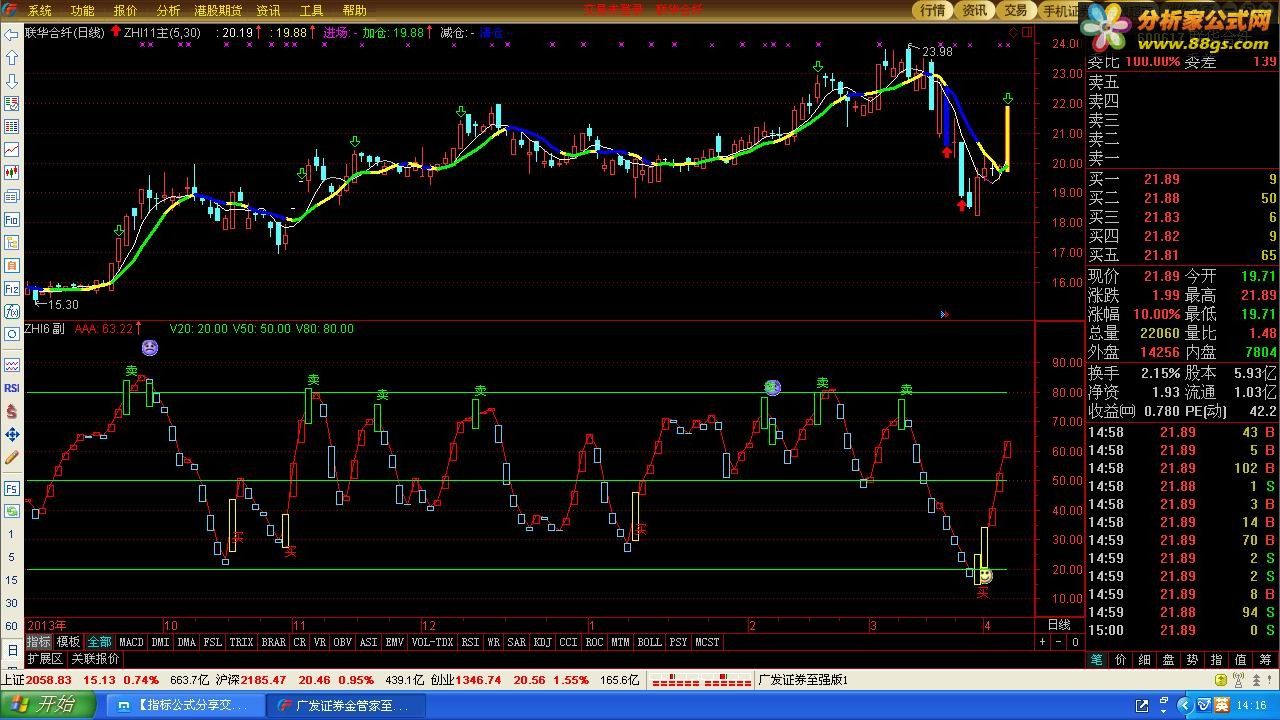Open the 功能 menu
The height and width of the screenshot is (720, 1280).
click(x=82, y=10)
